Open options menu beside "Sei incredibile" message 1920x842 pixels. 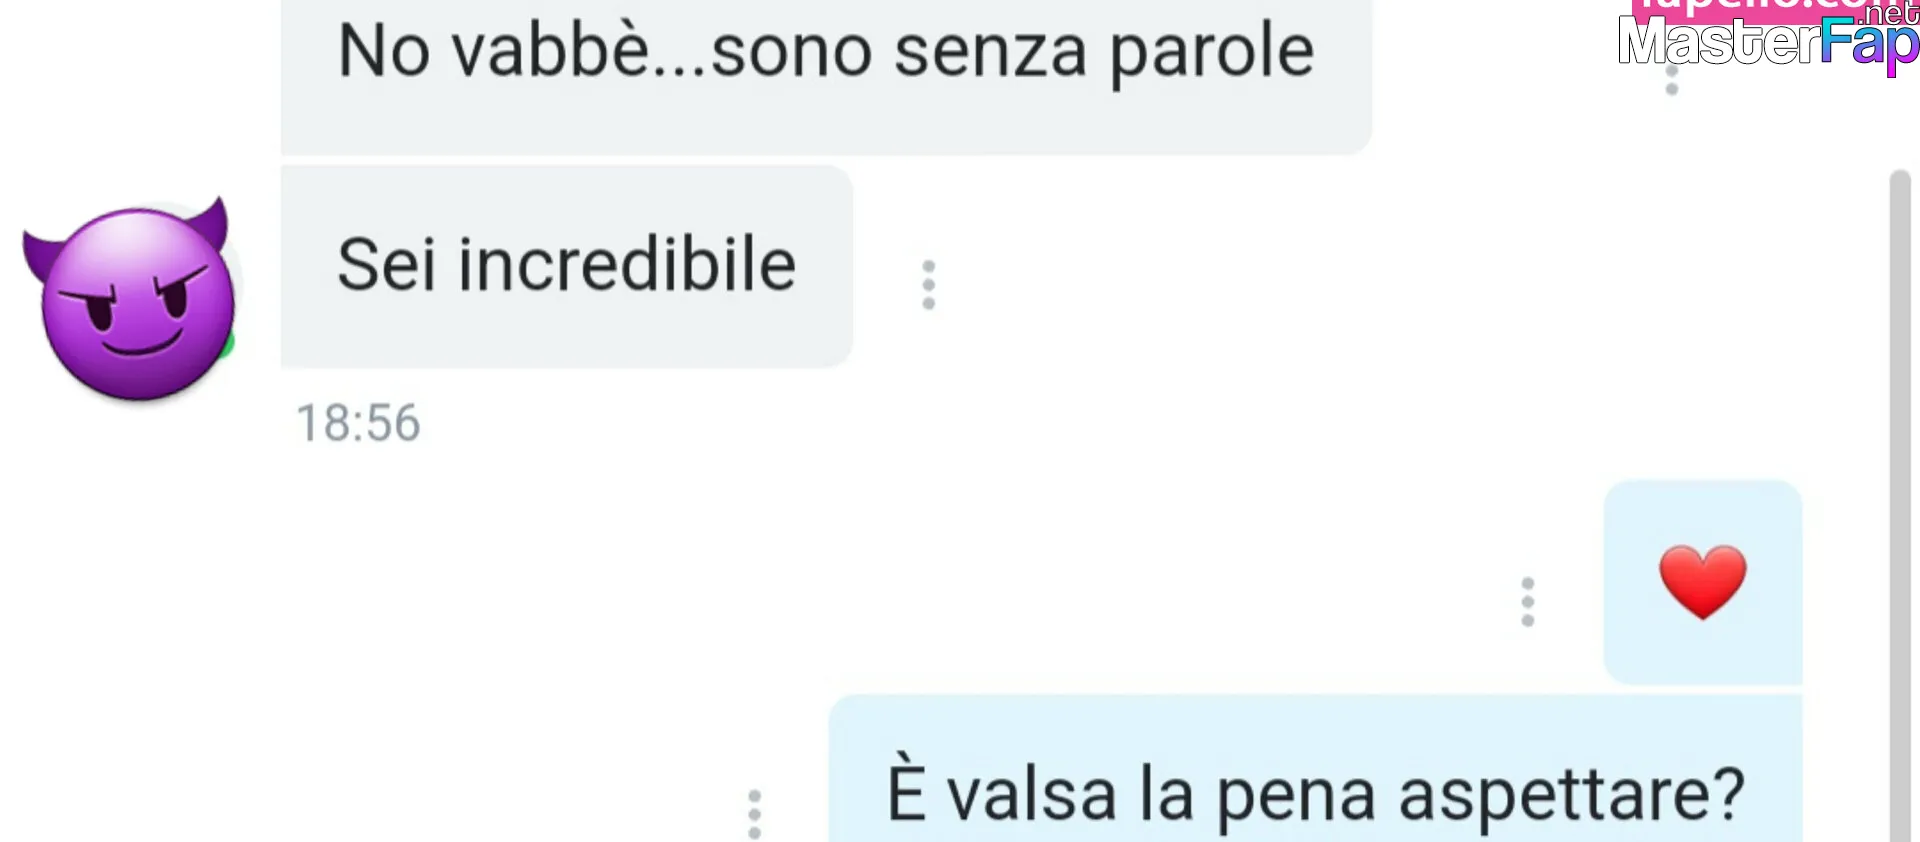pyautogui.click(x=929, y=285)
